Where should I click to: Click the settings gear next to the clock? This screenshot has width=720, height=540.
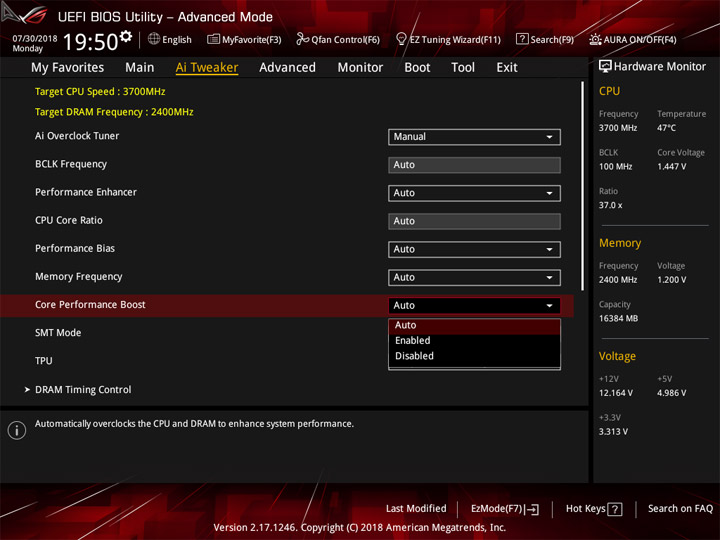click(x=125, y=36)
